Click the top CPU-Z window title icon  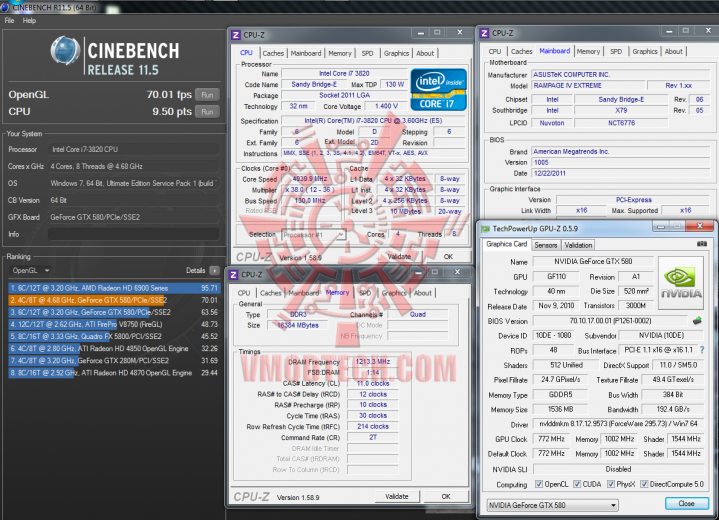[236, 35]
